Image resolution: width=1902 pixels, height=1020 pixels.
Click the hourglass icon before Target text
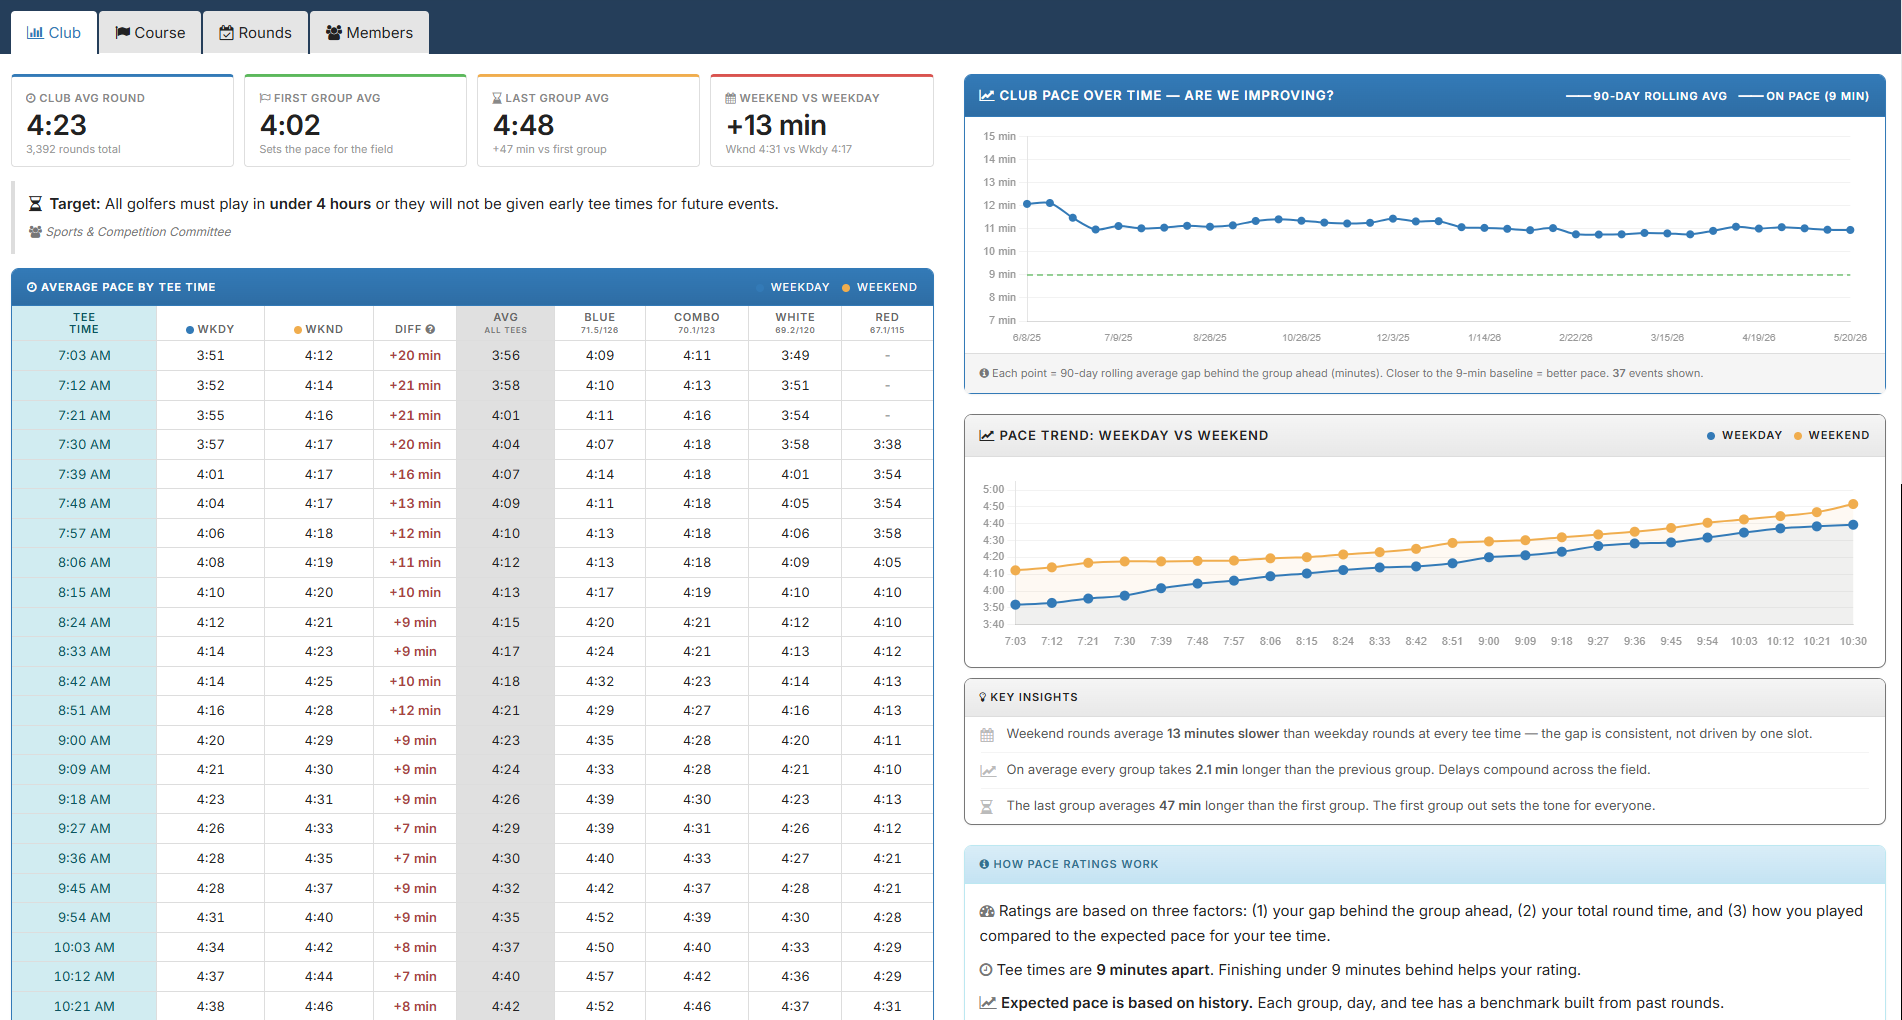coord(35,204)
